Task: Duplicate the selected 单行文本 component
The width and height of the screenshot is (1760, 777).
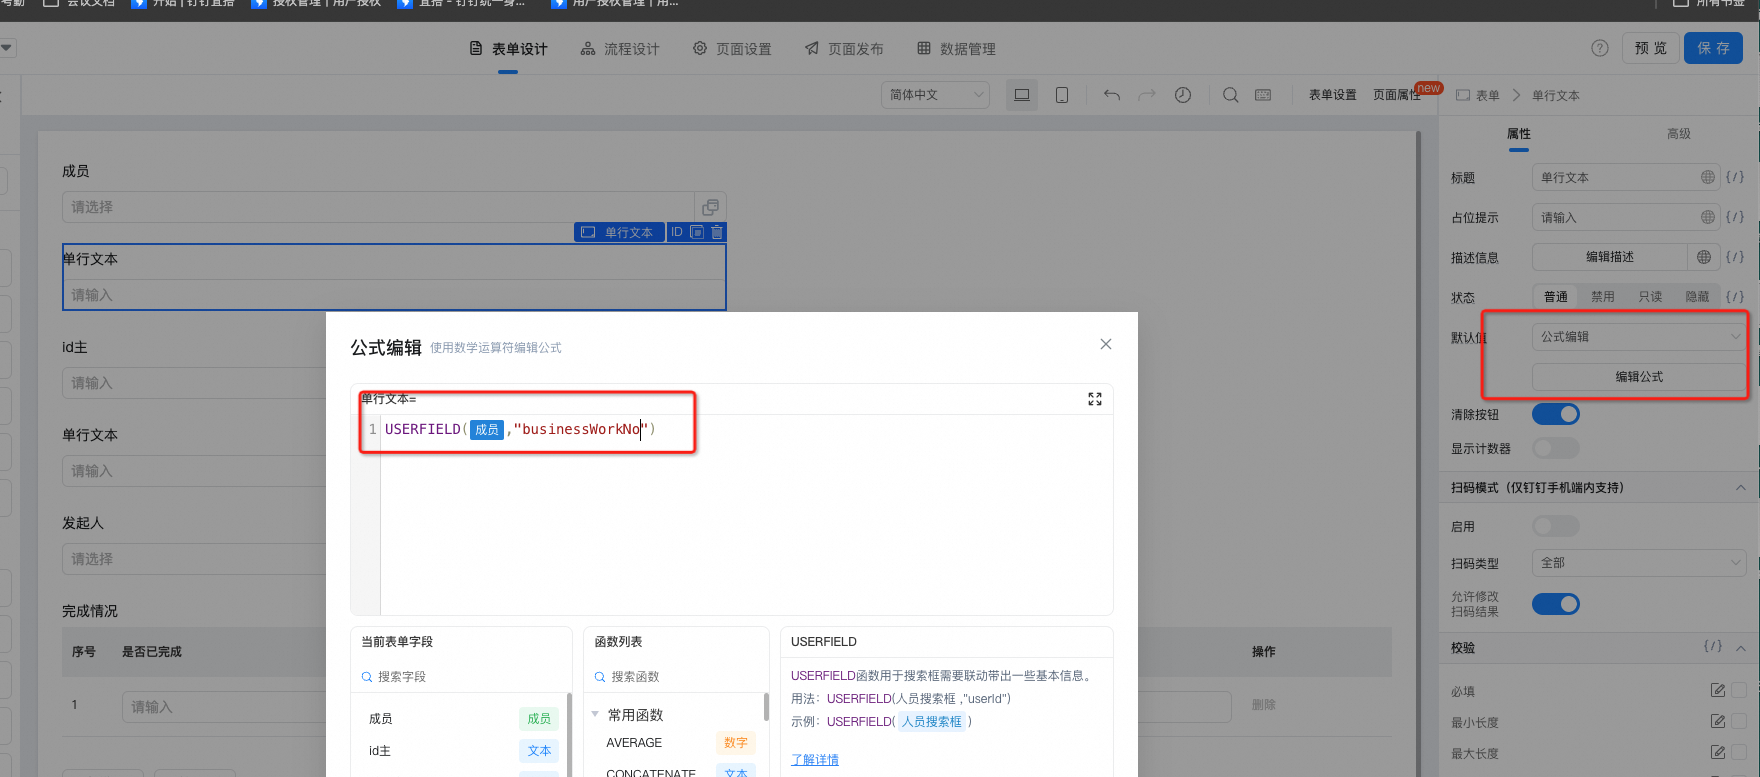Action: click(x=697, y=232)
